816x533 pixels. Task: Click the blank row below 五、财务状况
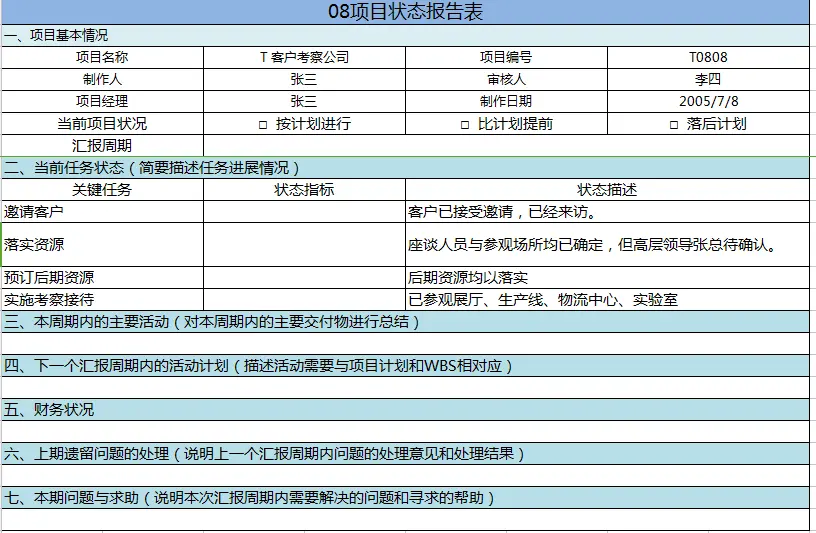pyautogui.click(x=405, y=432)
